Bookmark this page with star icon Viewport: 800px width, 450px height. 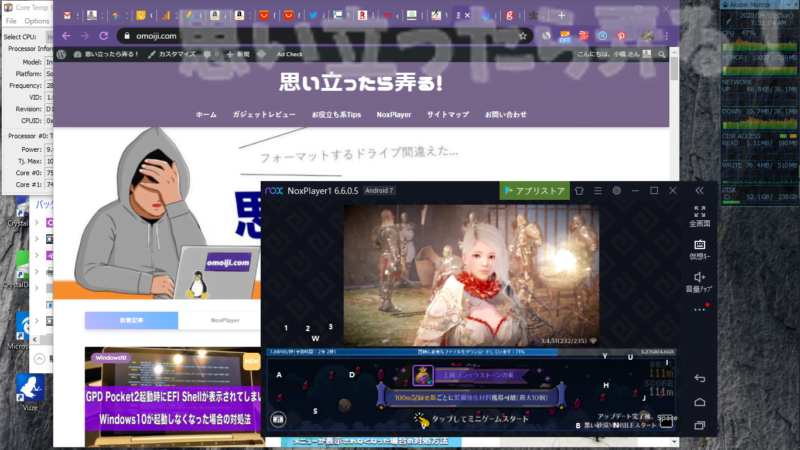click(522, 36)
